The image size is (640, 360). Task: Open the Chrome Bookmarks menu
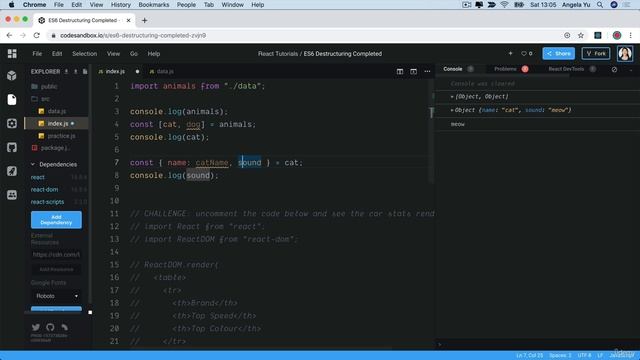point(153,5)
